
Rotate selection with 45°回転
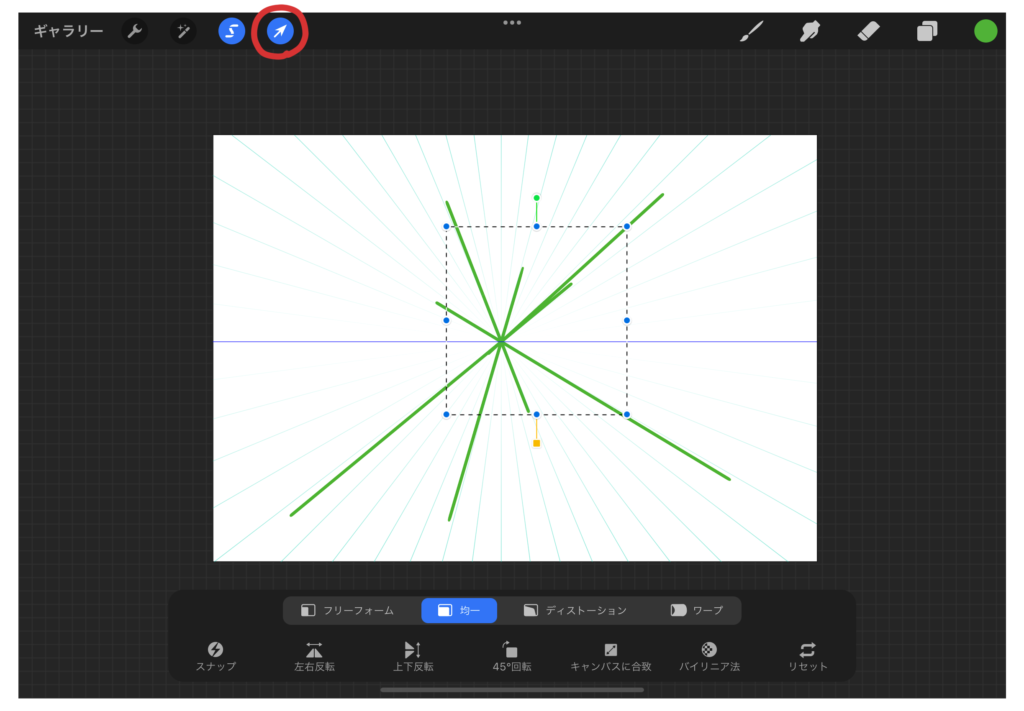point(511,656)
